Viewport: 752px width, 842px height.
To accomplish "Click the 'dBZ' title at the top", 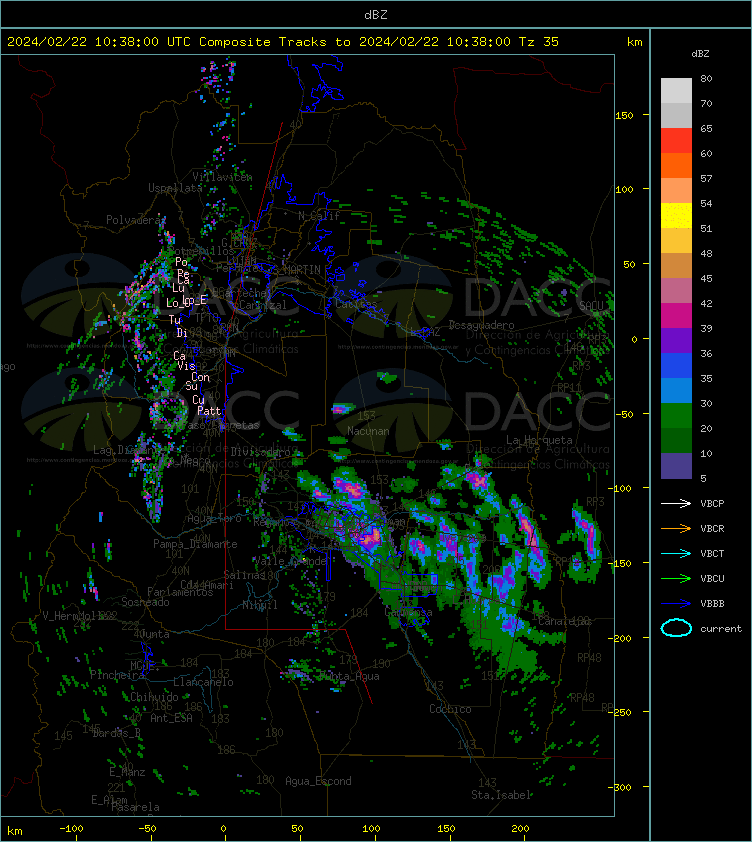I will 375,15.
